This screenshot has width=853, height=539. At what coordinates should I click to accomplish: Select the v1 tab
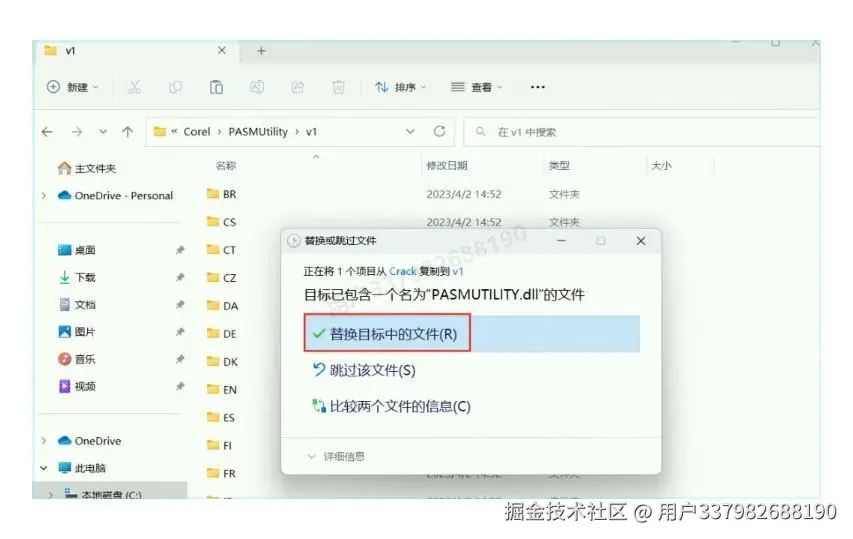pyautogui.click(x=136, y=51)
